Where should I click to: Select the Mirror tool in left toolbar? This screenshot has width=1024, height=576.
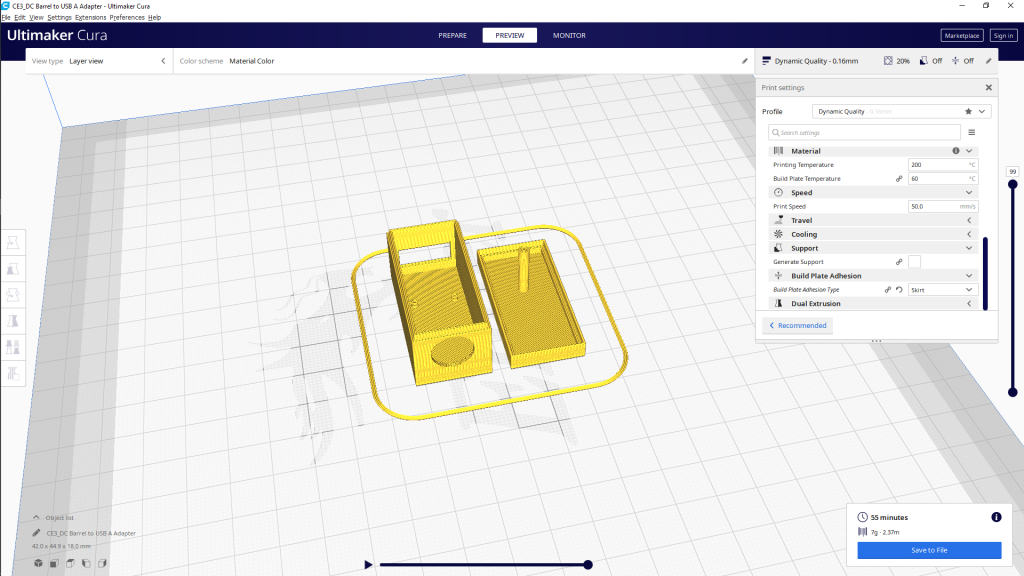pyautogui.click(x=14, y=321)
